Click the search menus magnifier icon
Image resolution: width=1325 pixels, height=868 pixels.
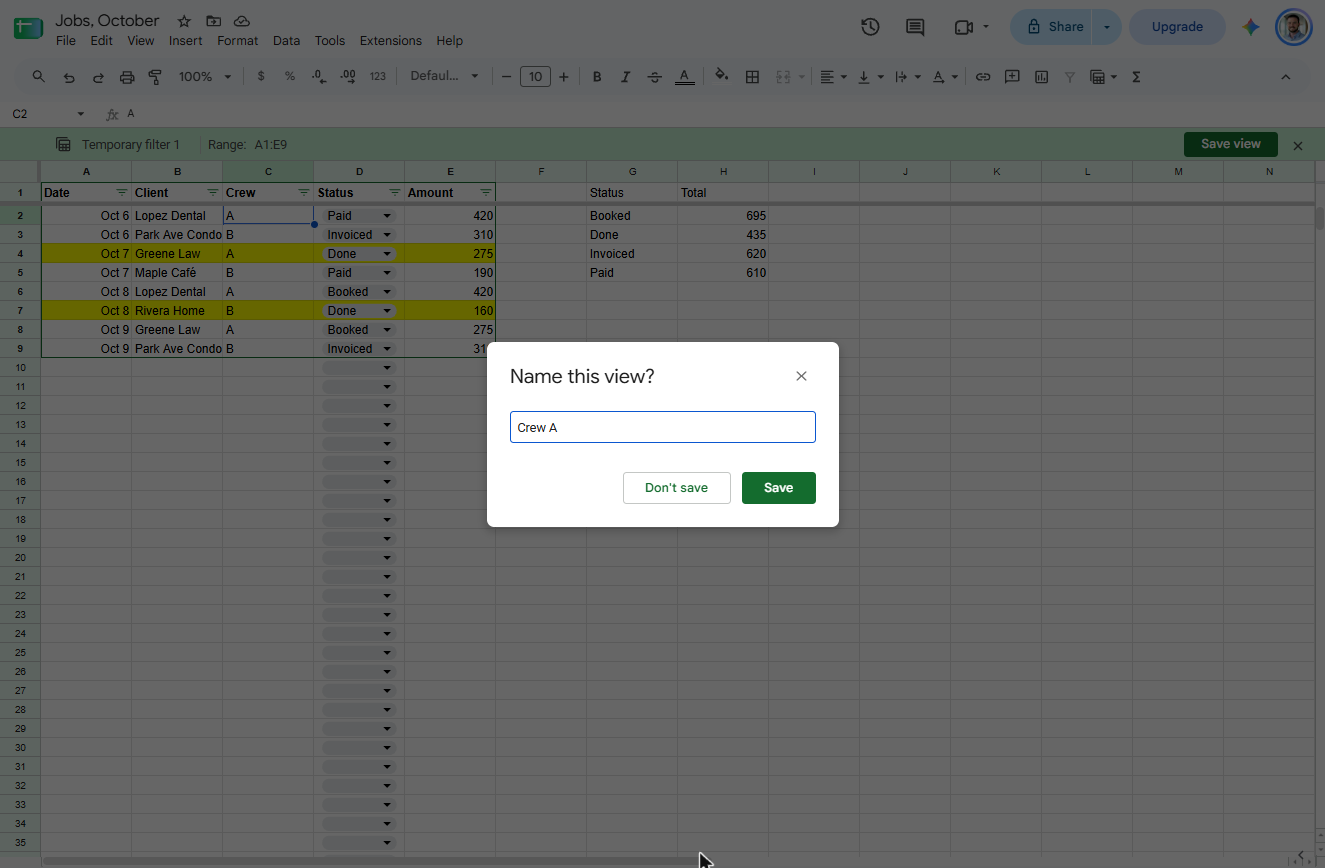click(39, 77)
